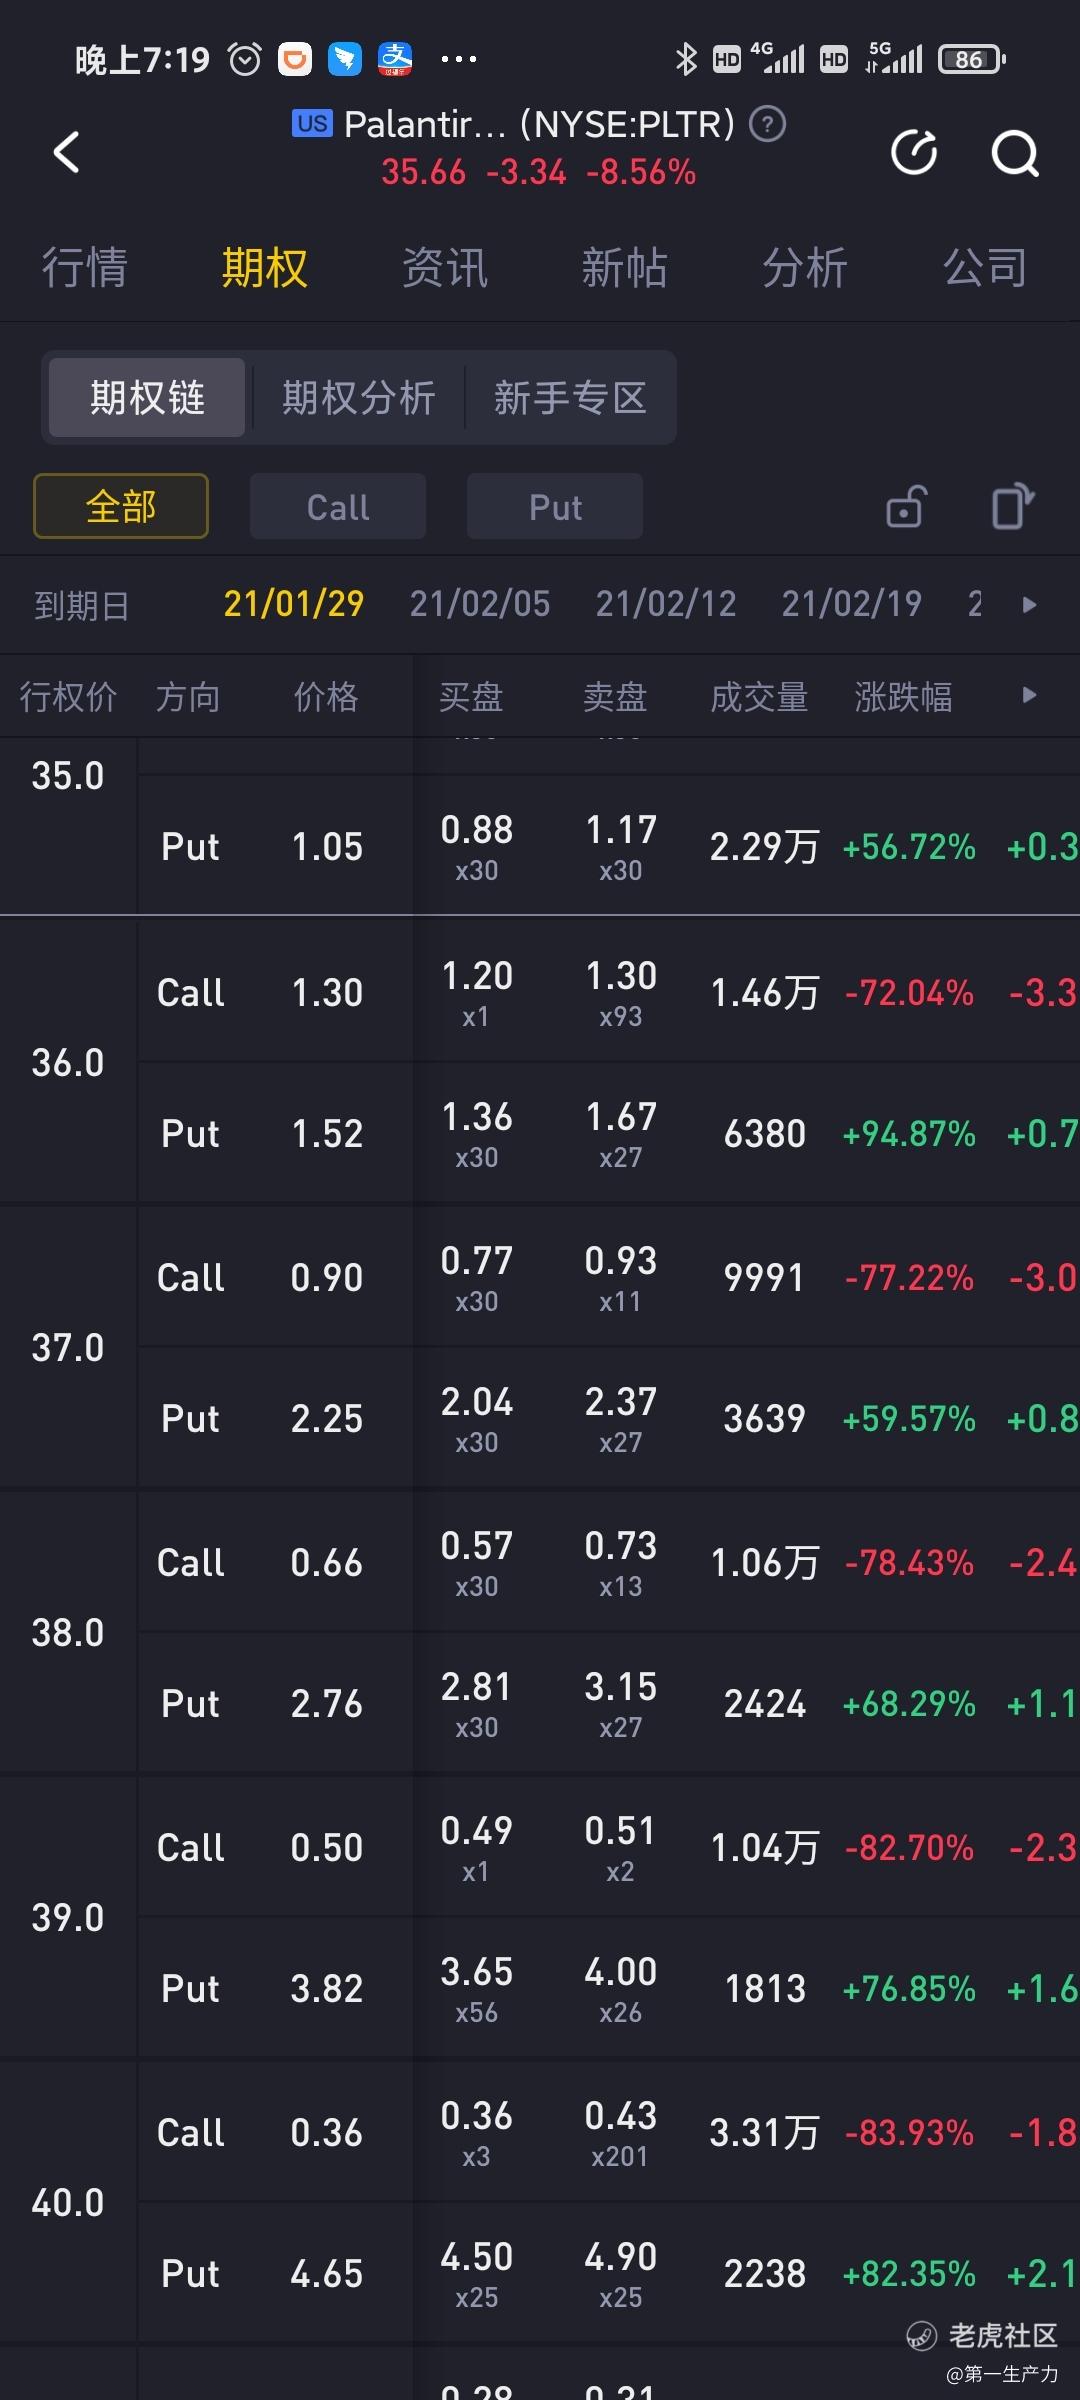Select expiry date 21/02/05

pos(480,604)
